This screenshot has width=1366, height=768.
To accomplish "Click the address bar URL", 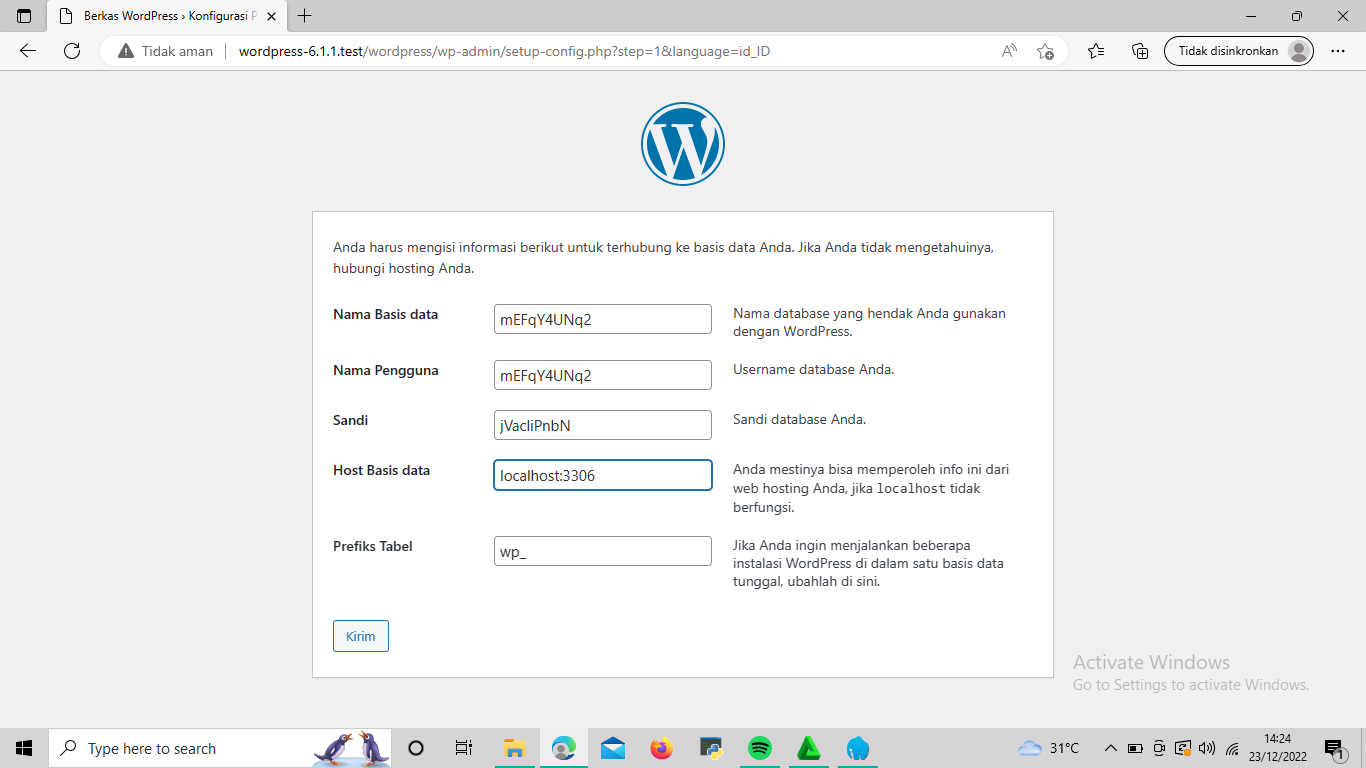I will 504,51.
